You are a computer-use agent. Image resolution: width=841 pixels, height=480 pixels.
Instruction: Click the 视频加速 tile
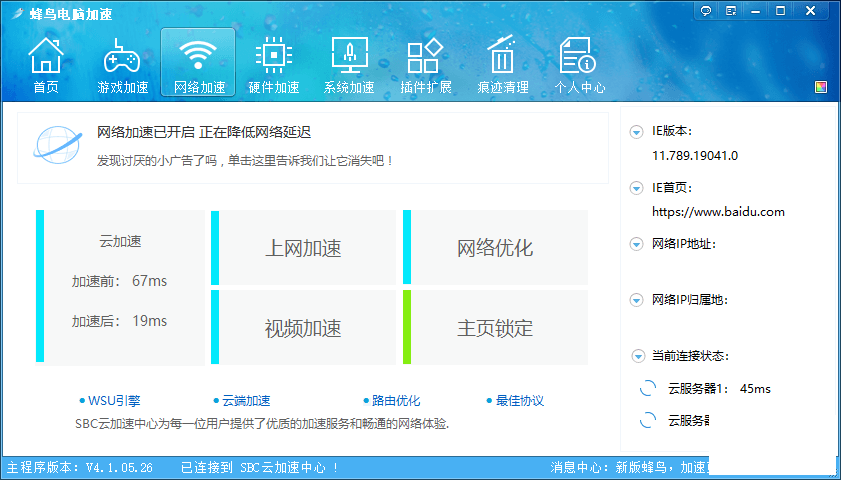(x=303, y=328)
